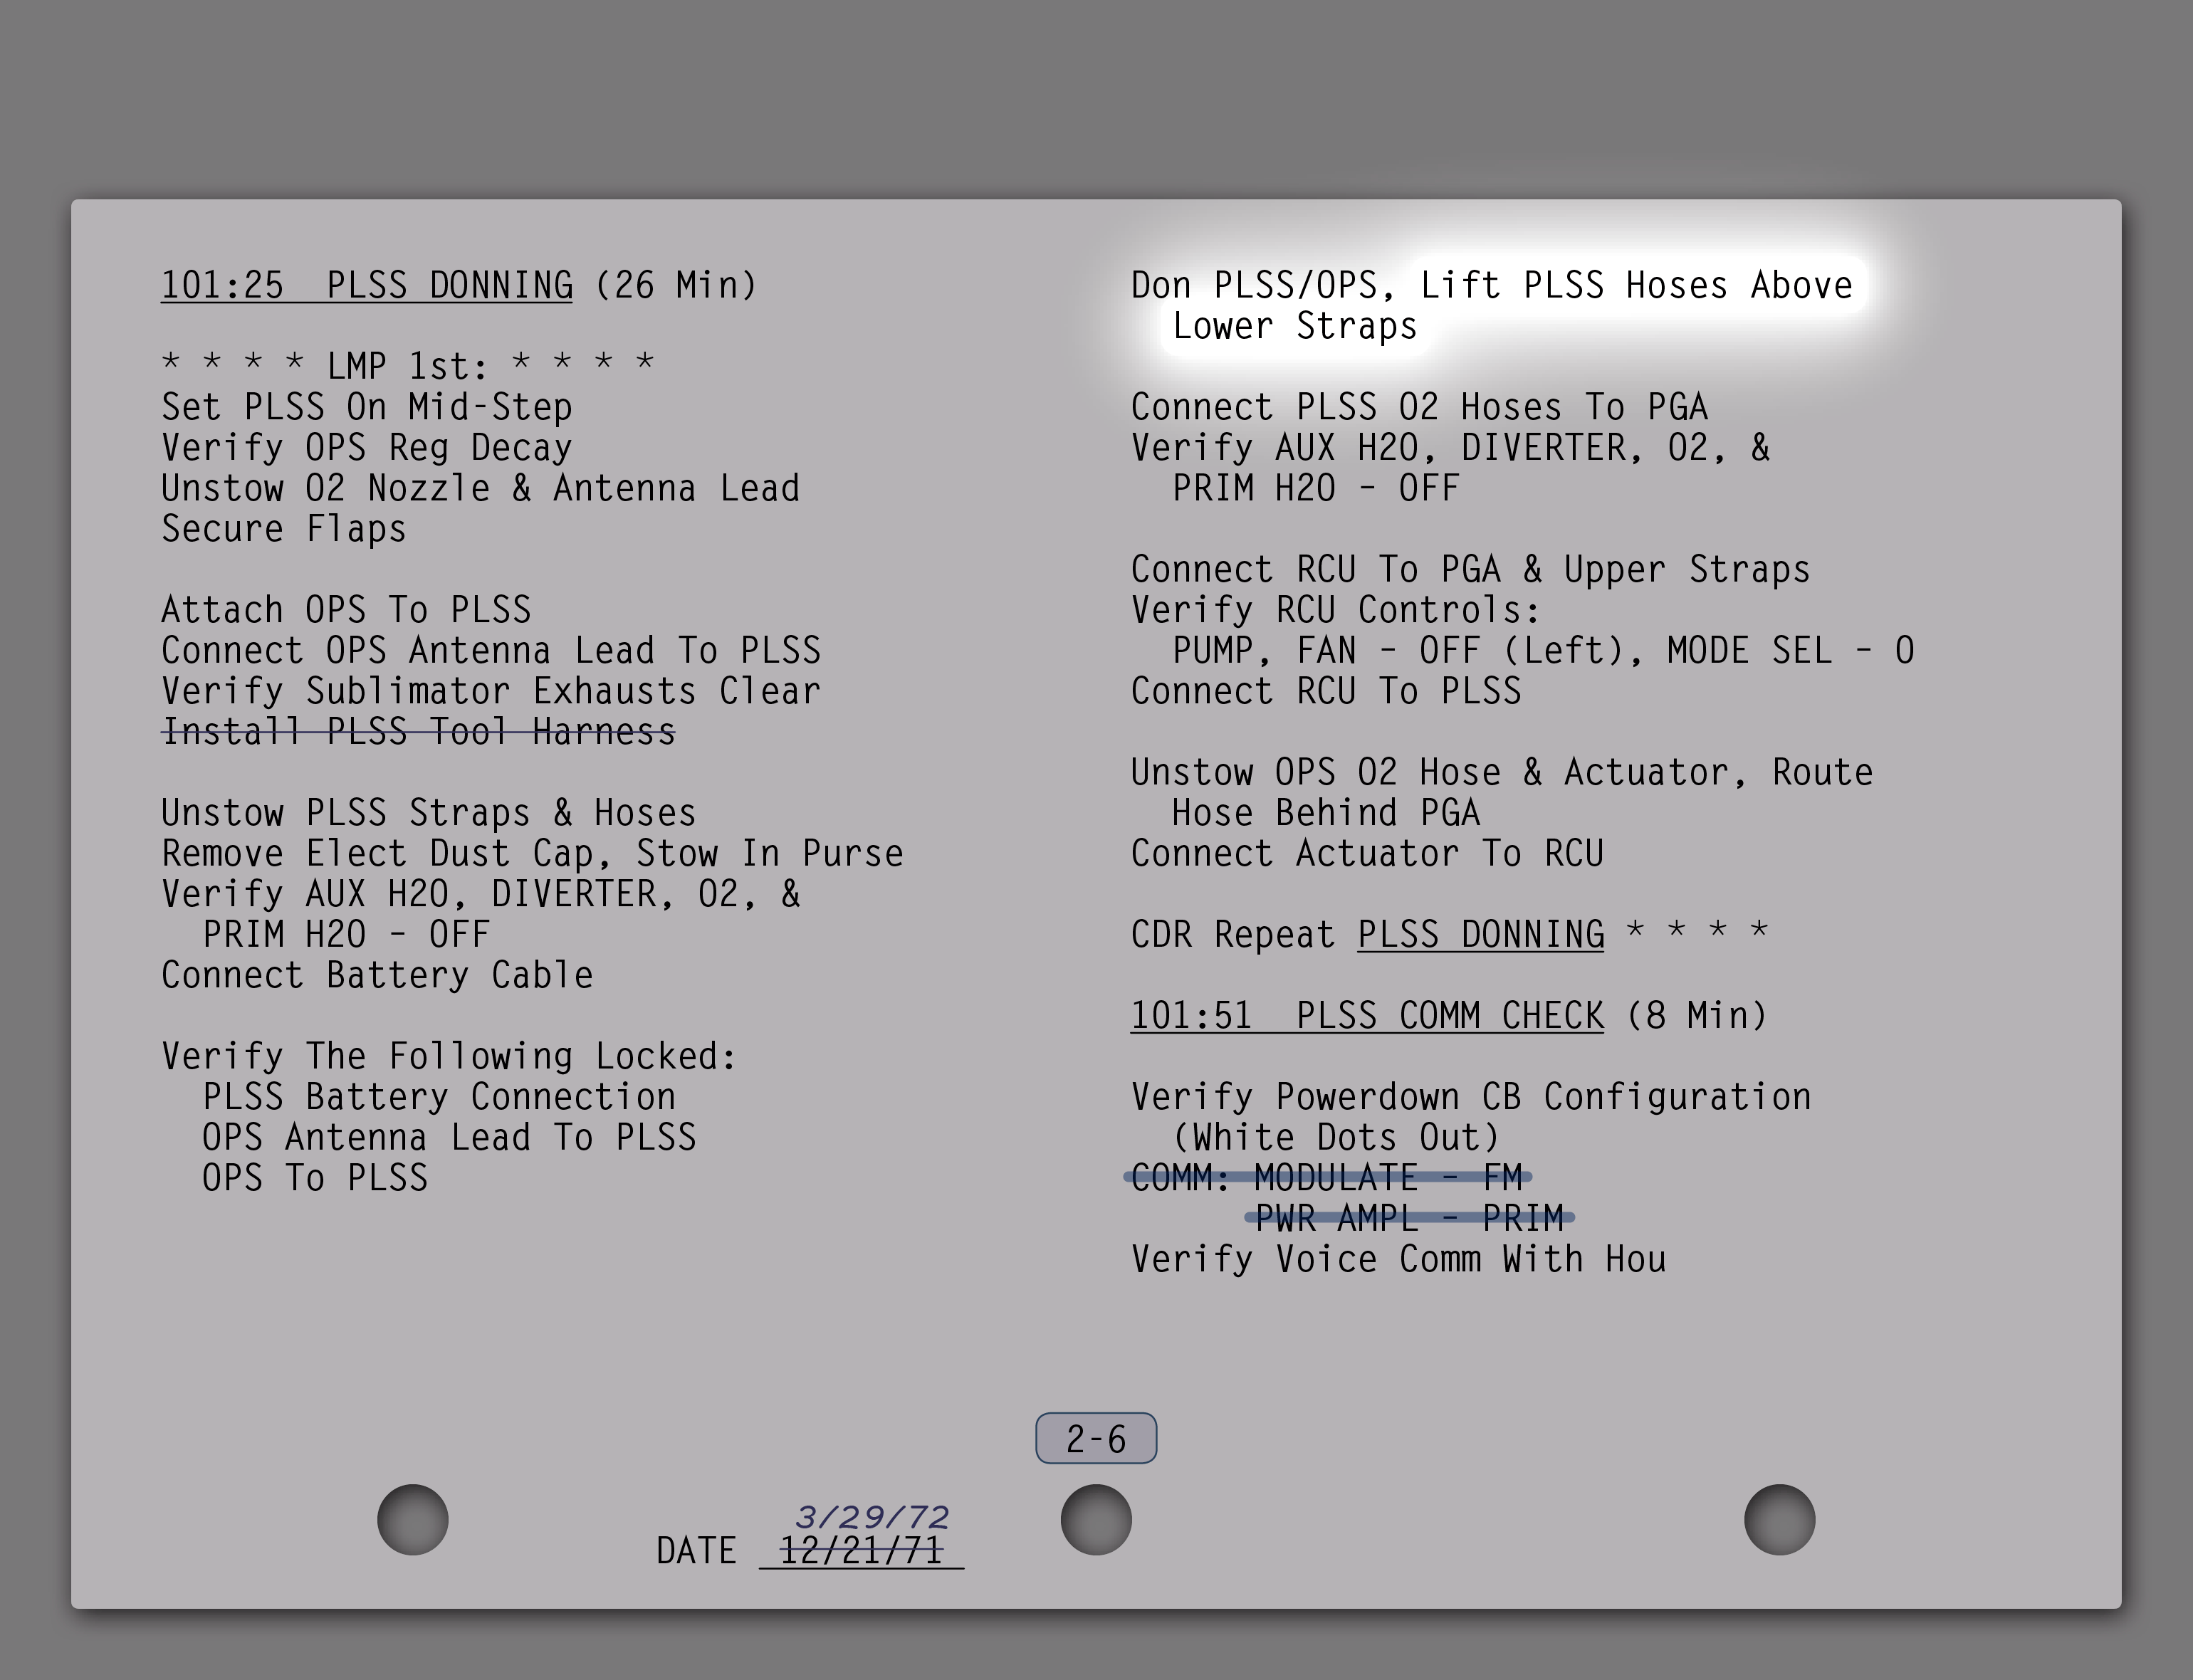Click Verify Sublimator Exhausts Clear step
Image resolution: width=2193 pixels, height=1680 pixels.
(x=490, y=691)
